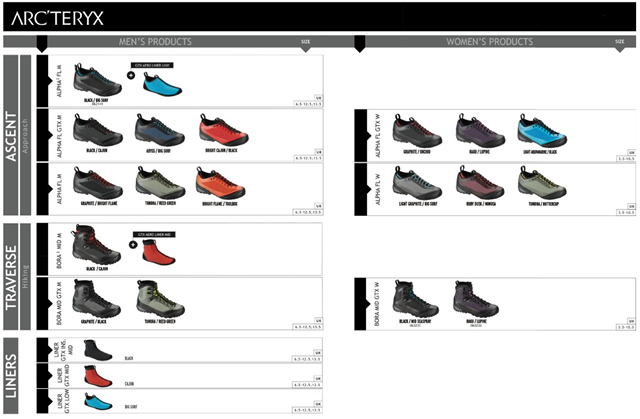Select Bora Mid GTX W Raku/Lupine boot
Screen dimensions: 640x419
tap(476, 299)
